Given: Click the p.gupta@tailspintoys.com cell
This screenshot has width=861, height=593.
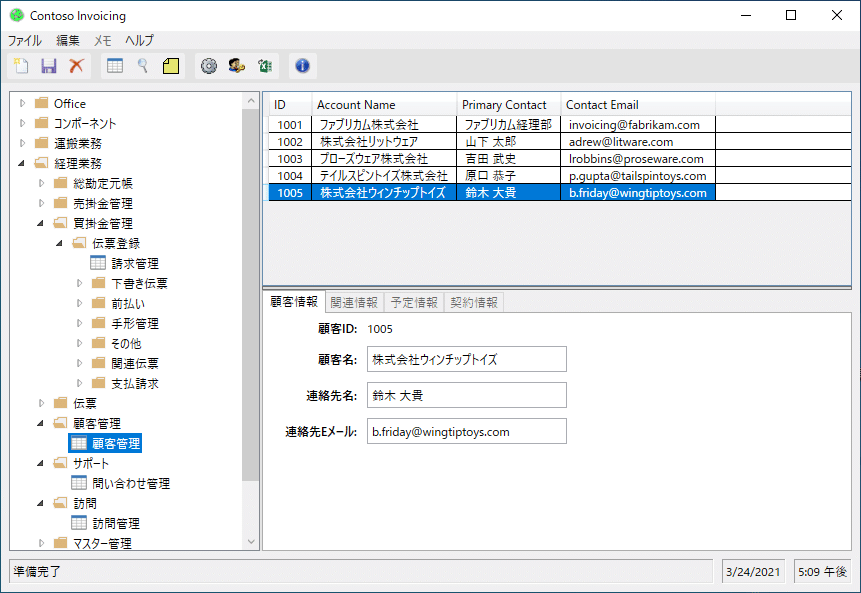Looking at the screenshot, I should [638, 176].
